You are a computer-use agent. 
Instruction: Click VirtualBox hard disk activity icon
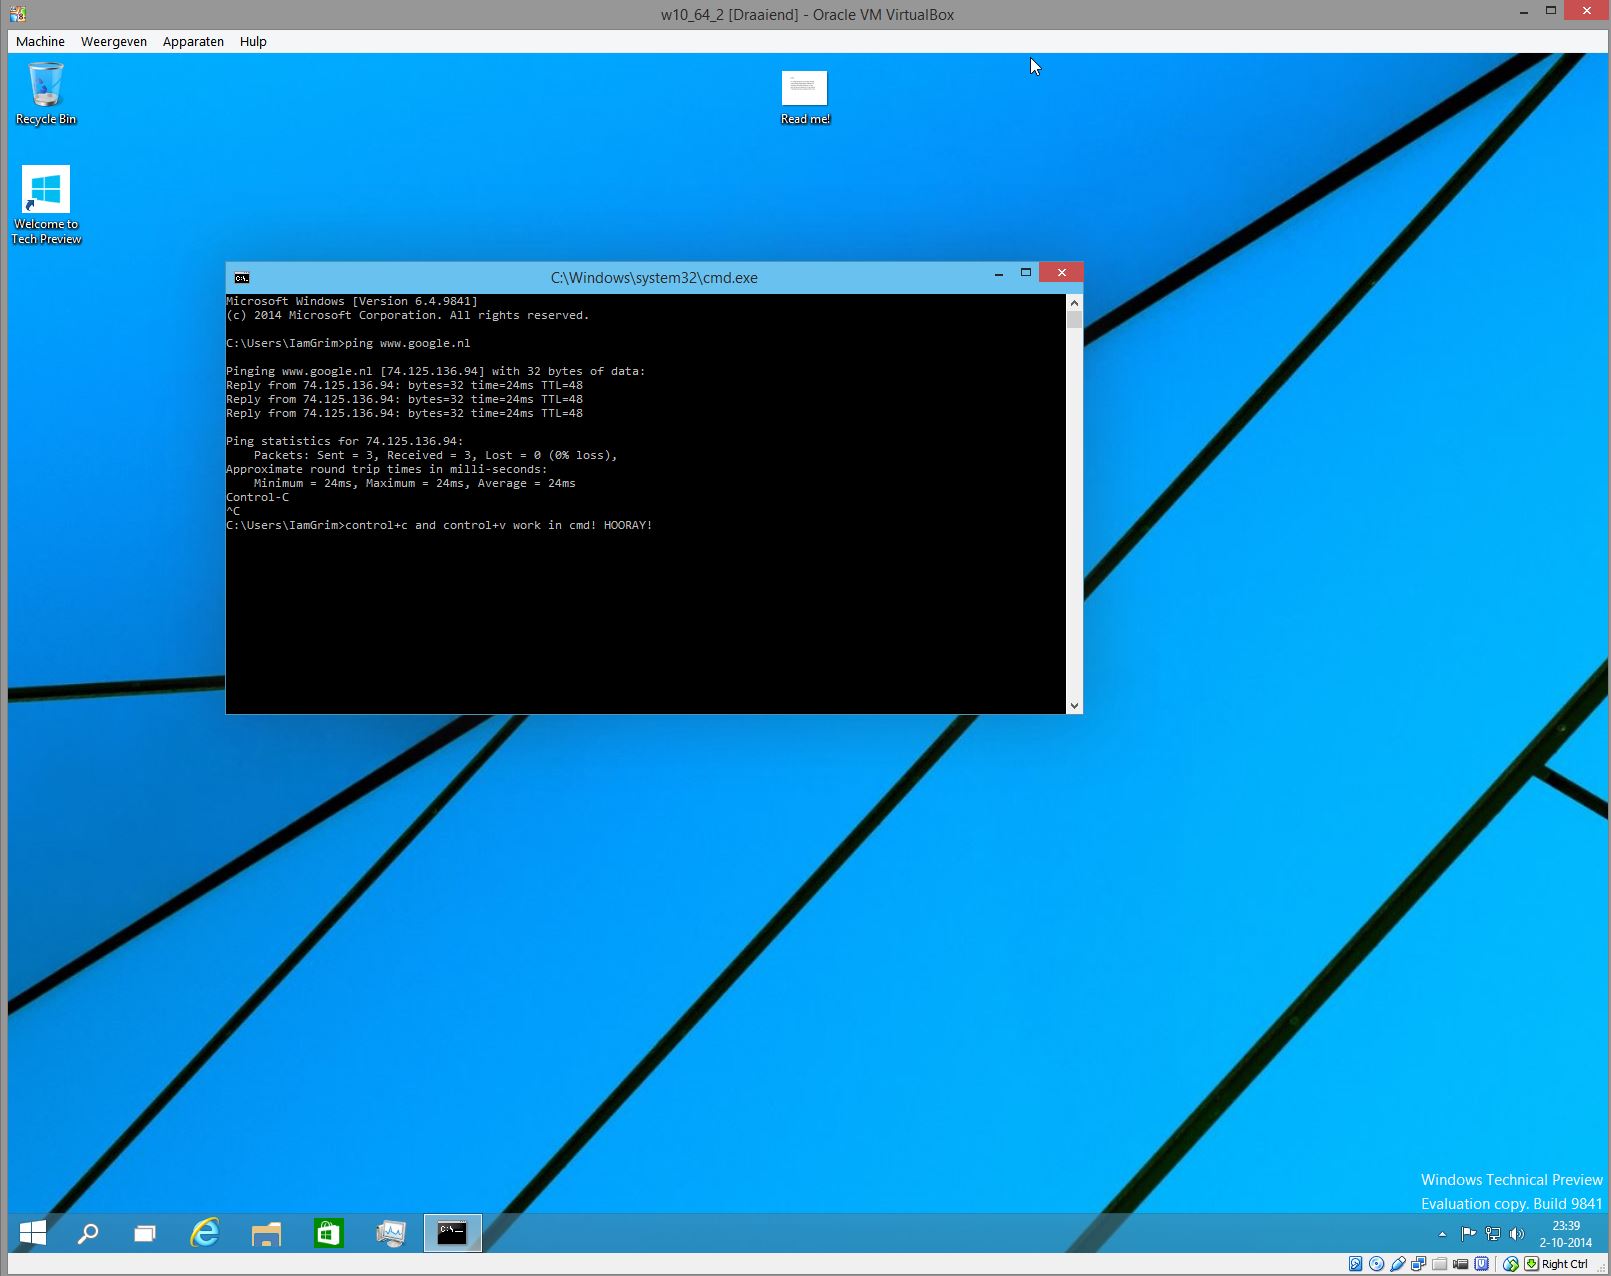tap(1355, 1264)
